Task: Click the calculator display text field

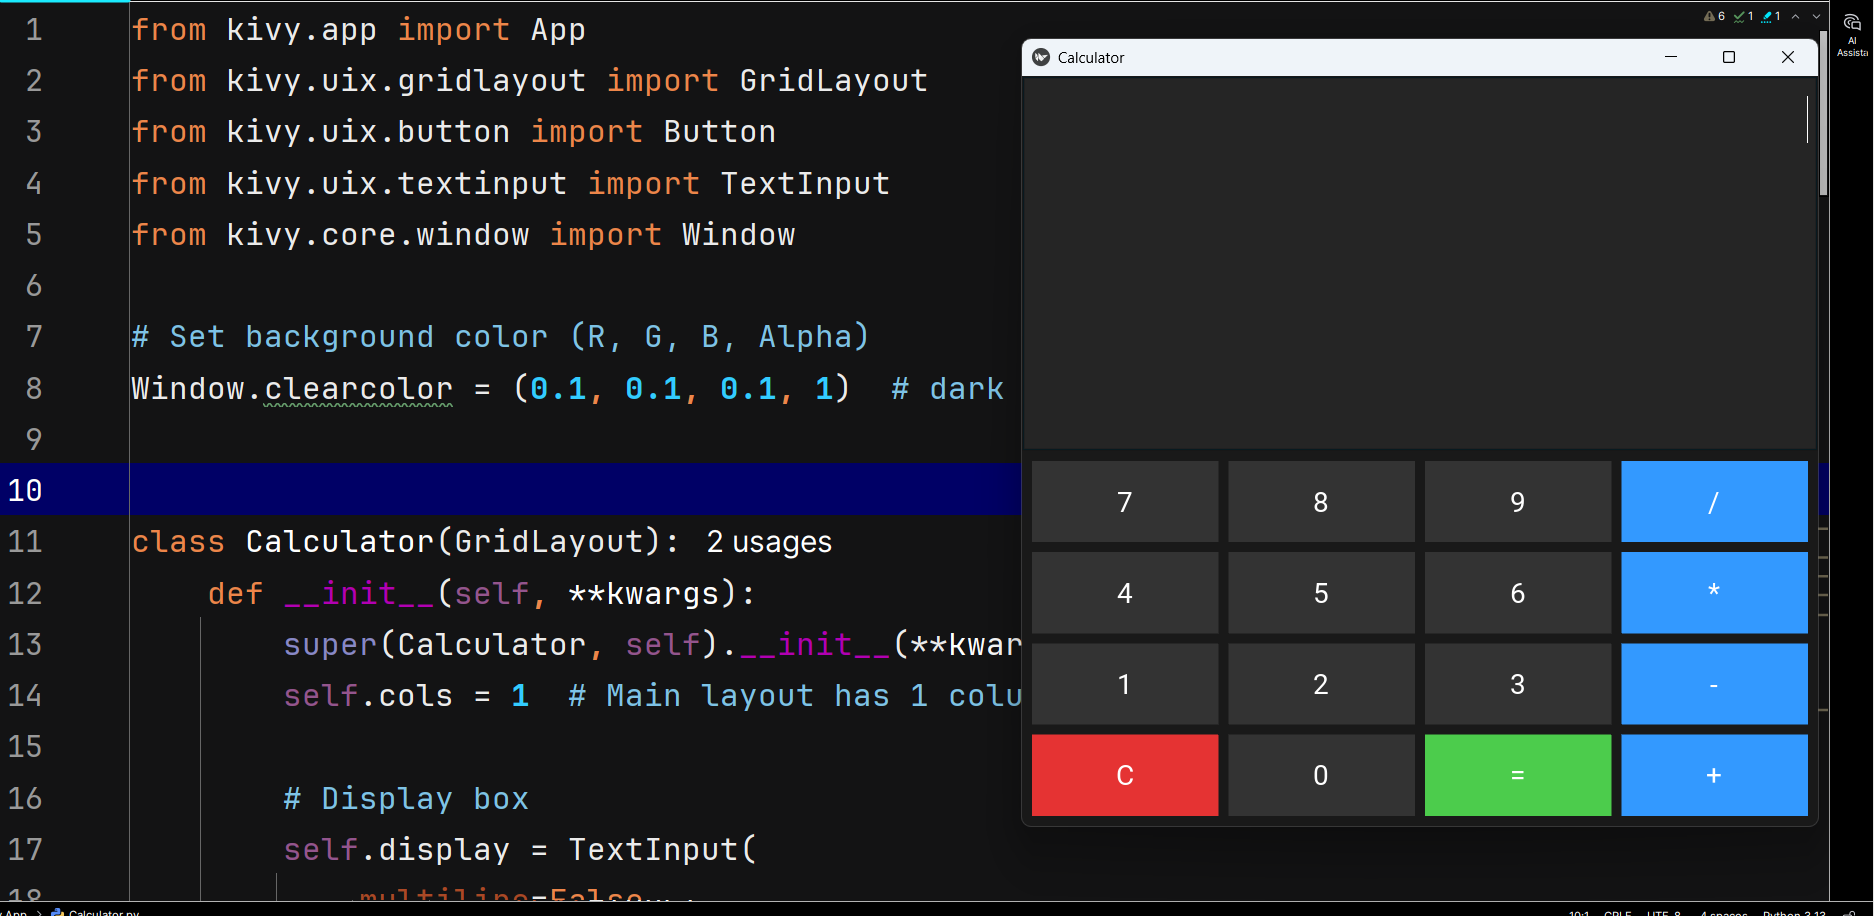Action: click(x=1418, y=262)
